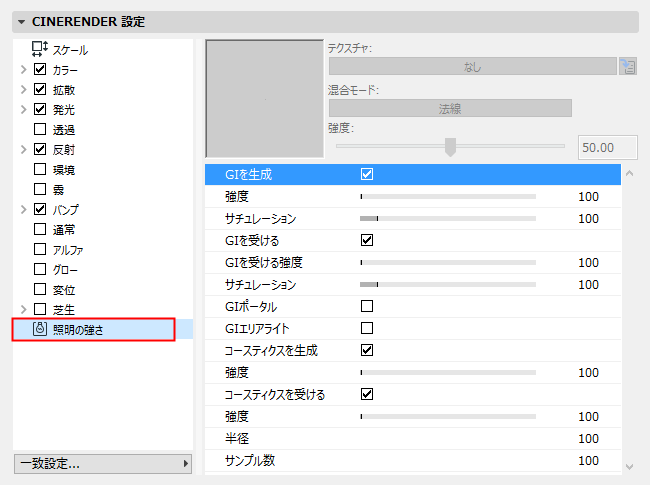Toggle the カラー channel checkbox
This screenshot has height=485, width=650.
[x=40, y=69]
